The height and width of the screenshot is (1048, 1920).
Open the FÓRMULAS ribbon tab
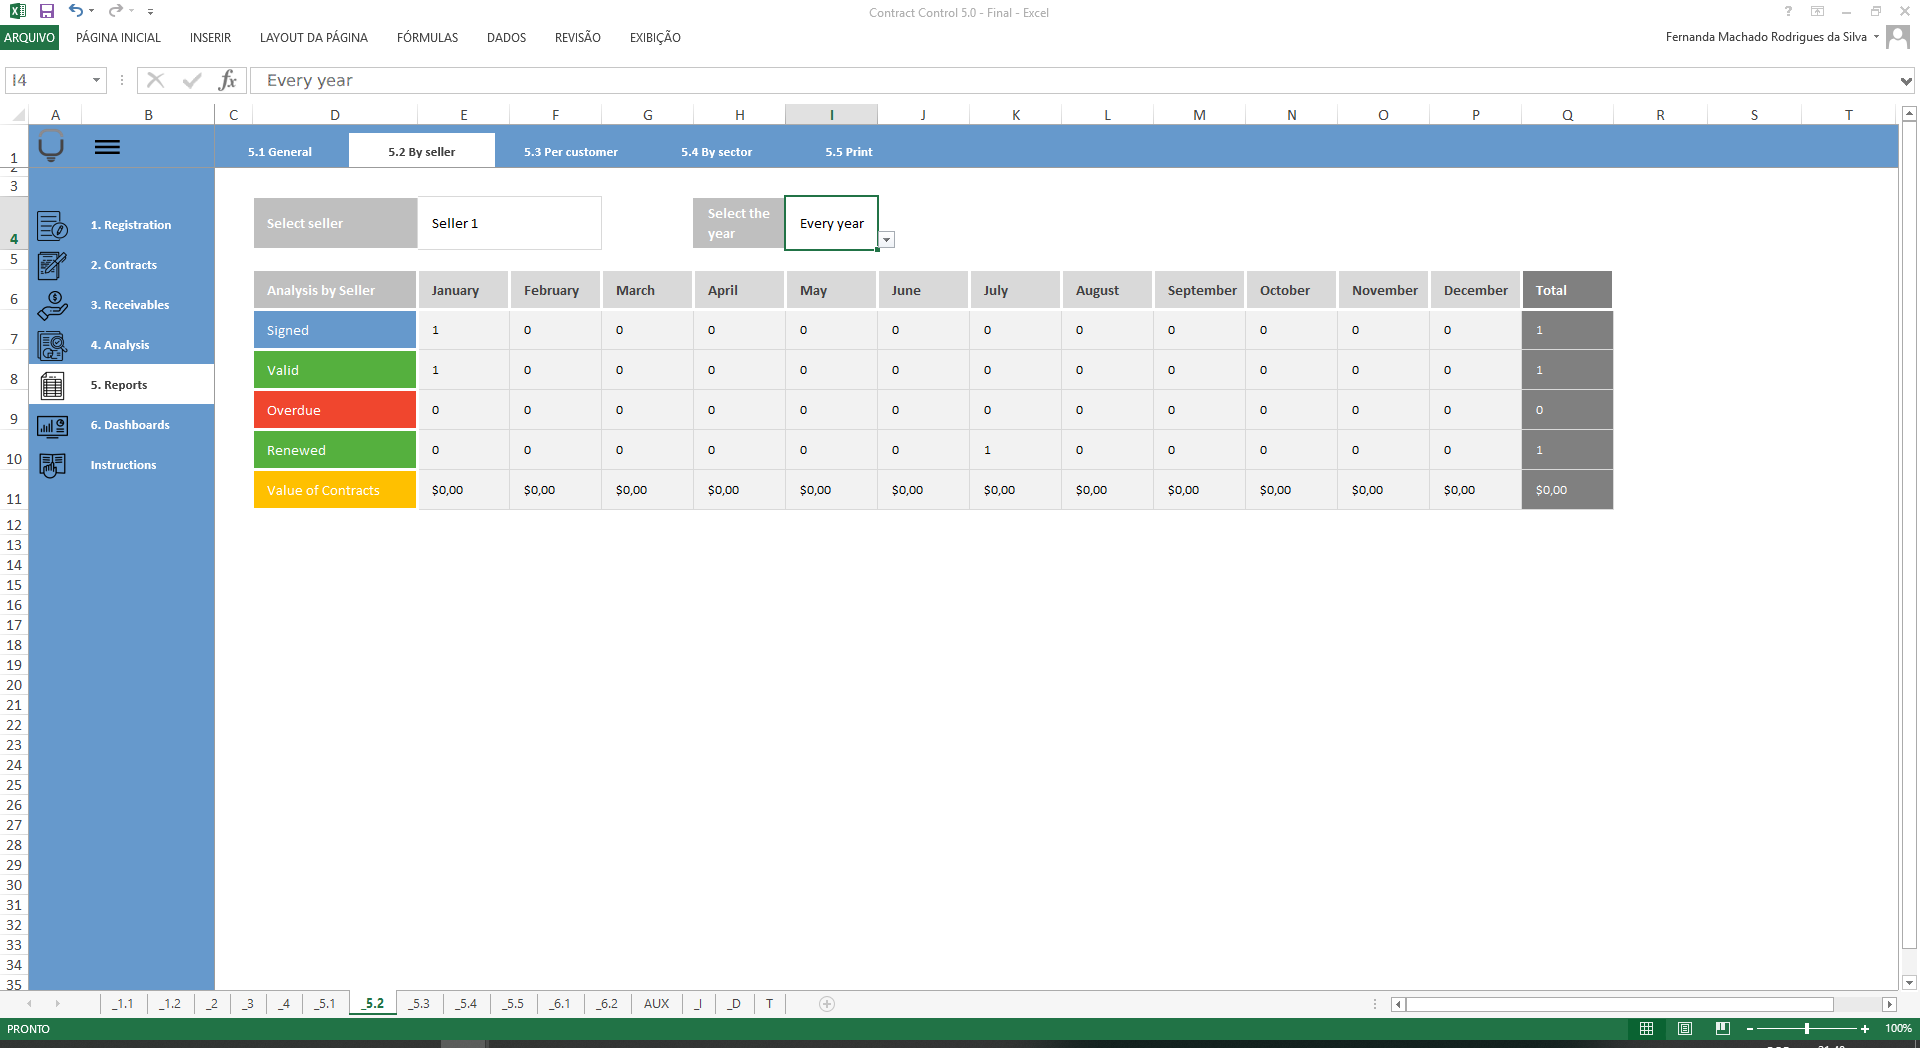(427, 38)
